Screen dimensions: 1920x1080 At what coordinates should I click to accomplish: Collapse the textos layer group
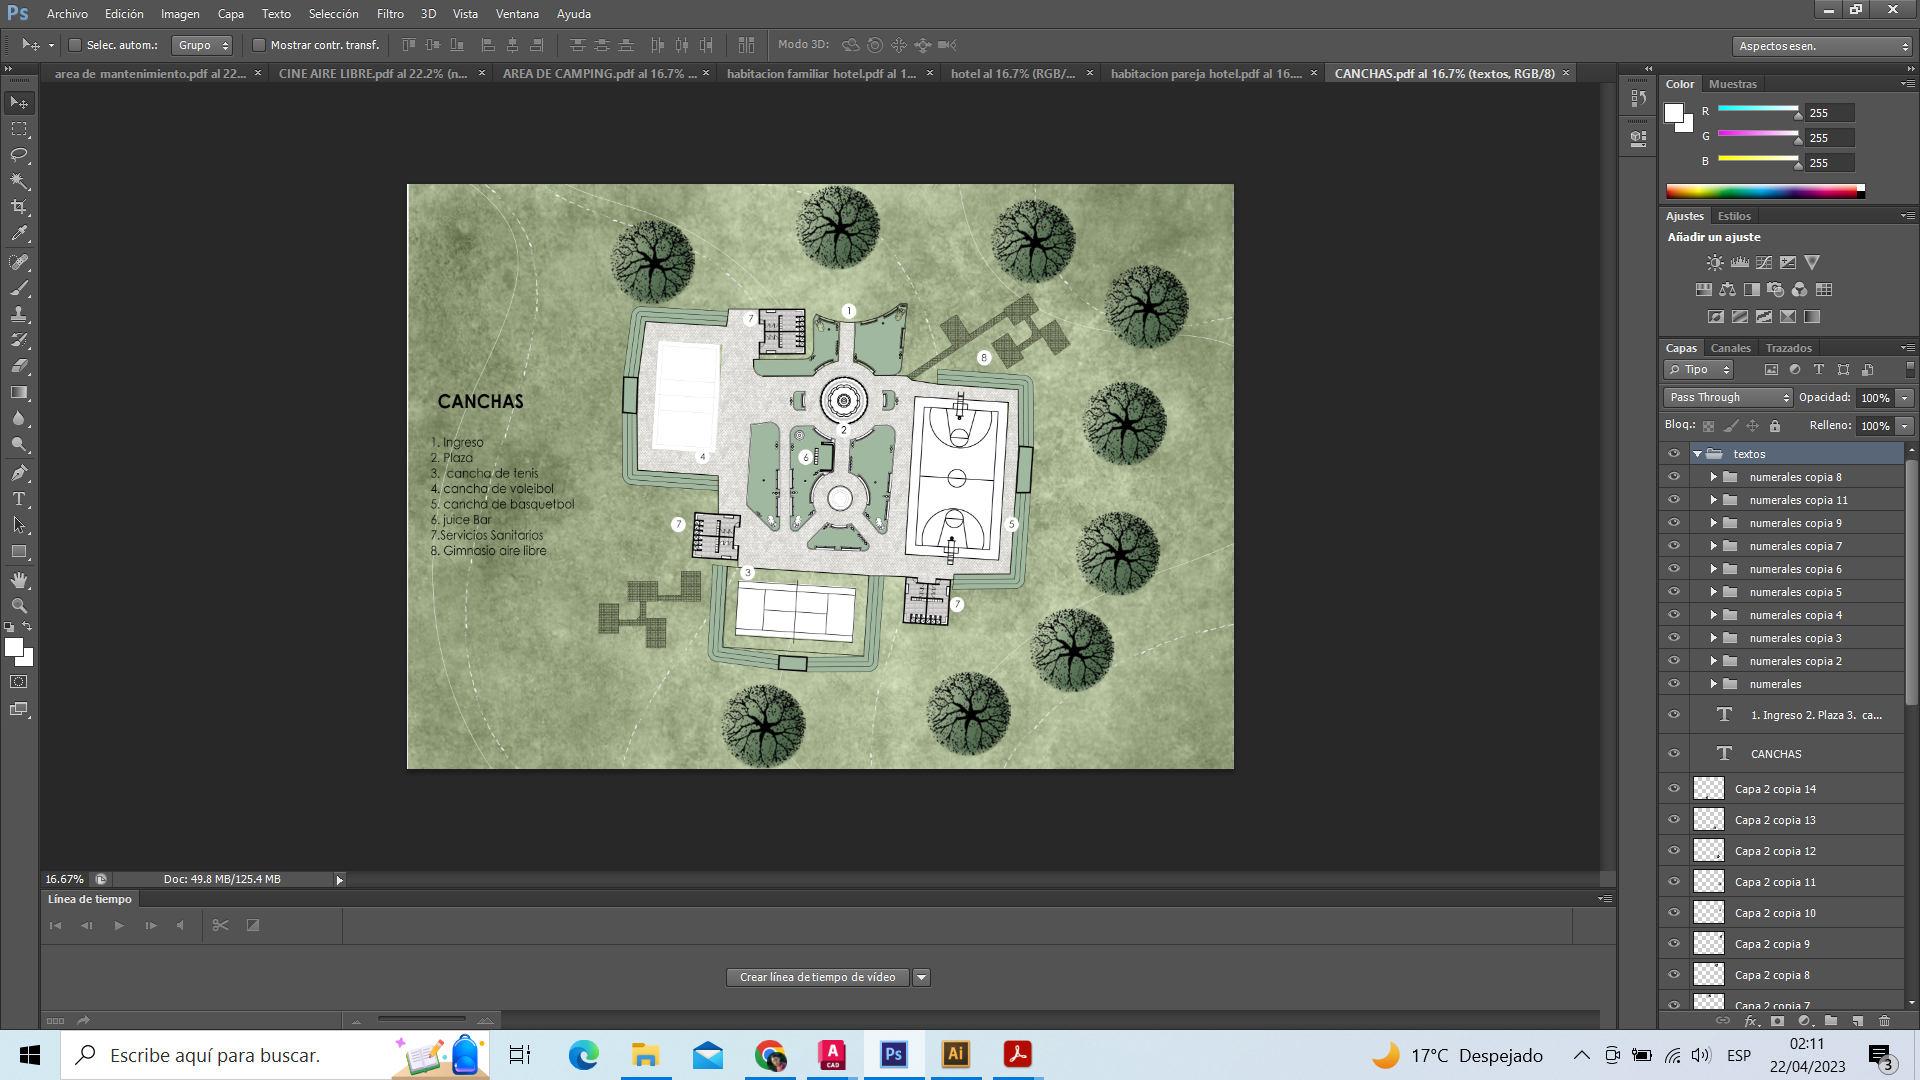1697,454
